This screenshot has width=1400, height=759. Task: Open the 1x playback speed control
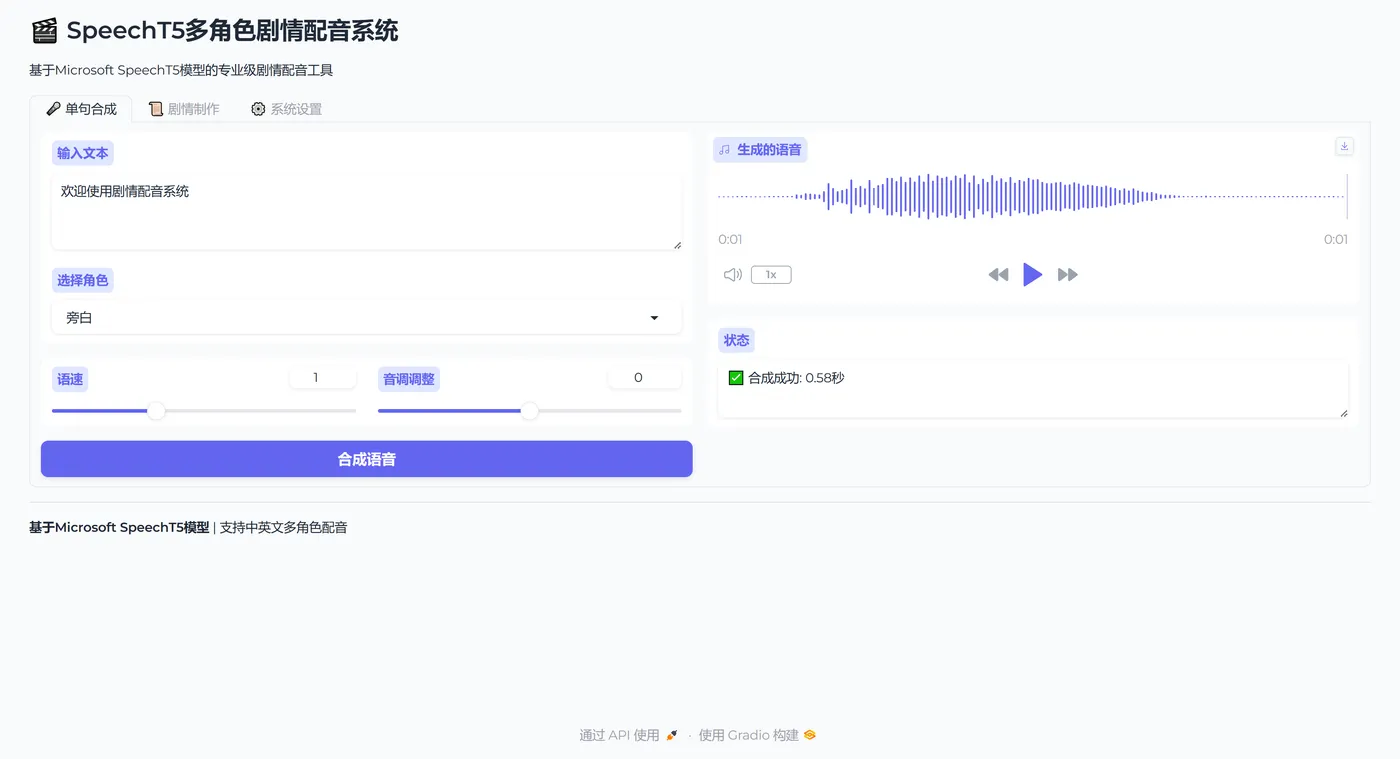tap(771, 274)
